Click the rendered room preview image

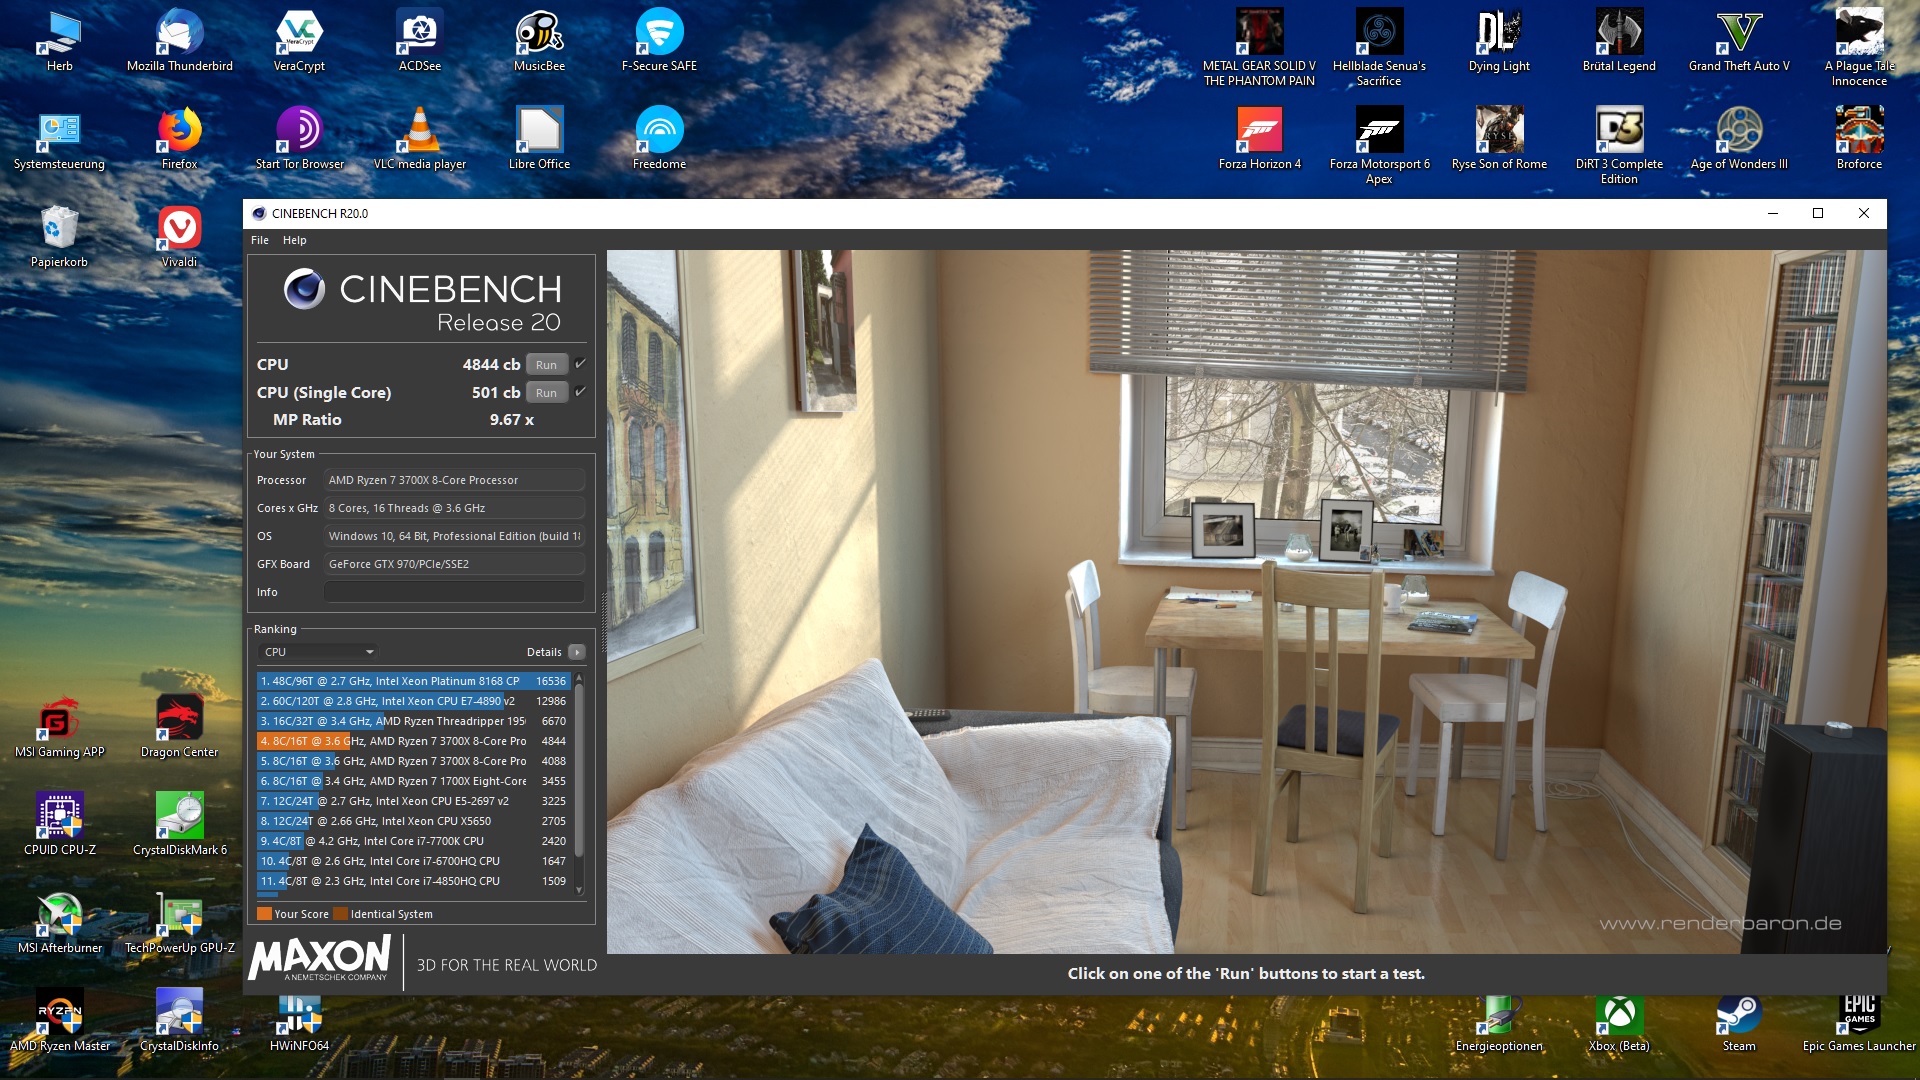1246,601
